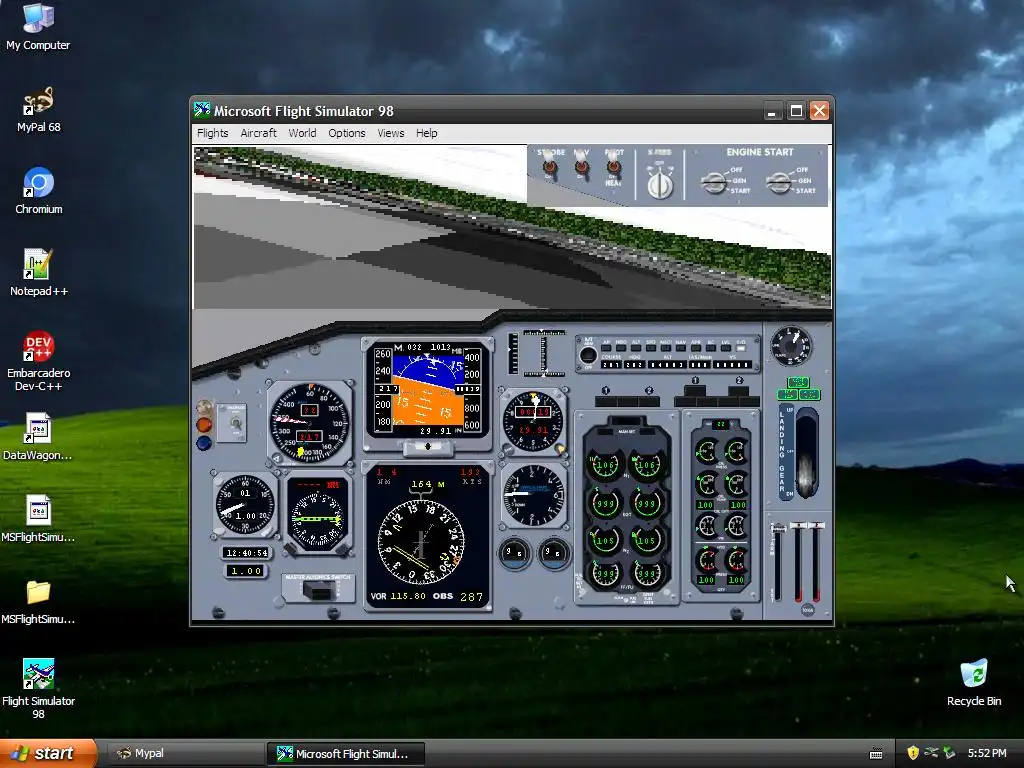Click the blue indicator light
Screen dimensions: 1024x768
(x=204, y=443)
